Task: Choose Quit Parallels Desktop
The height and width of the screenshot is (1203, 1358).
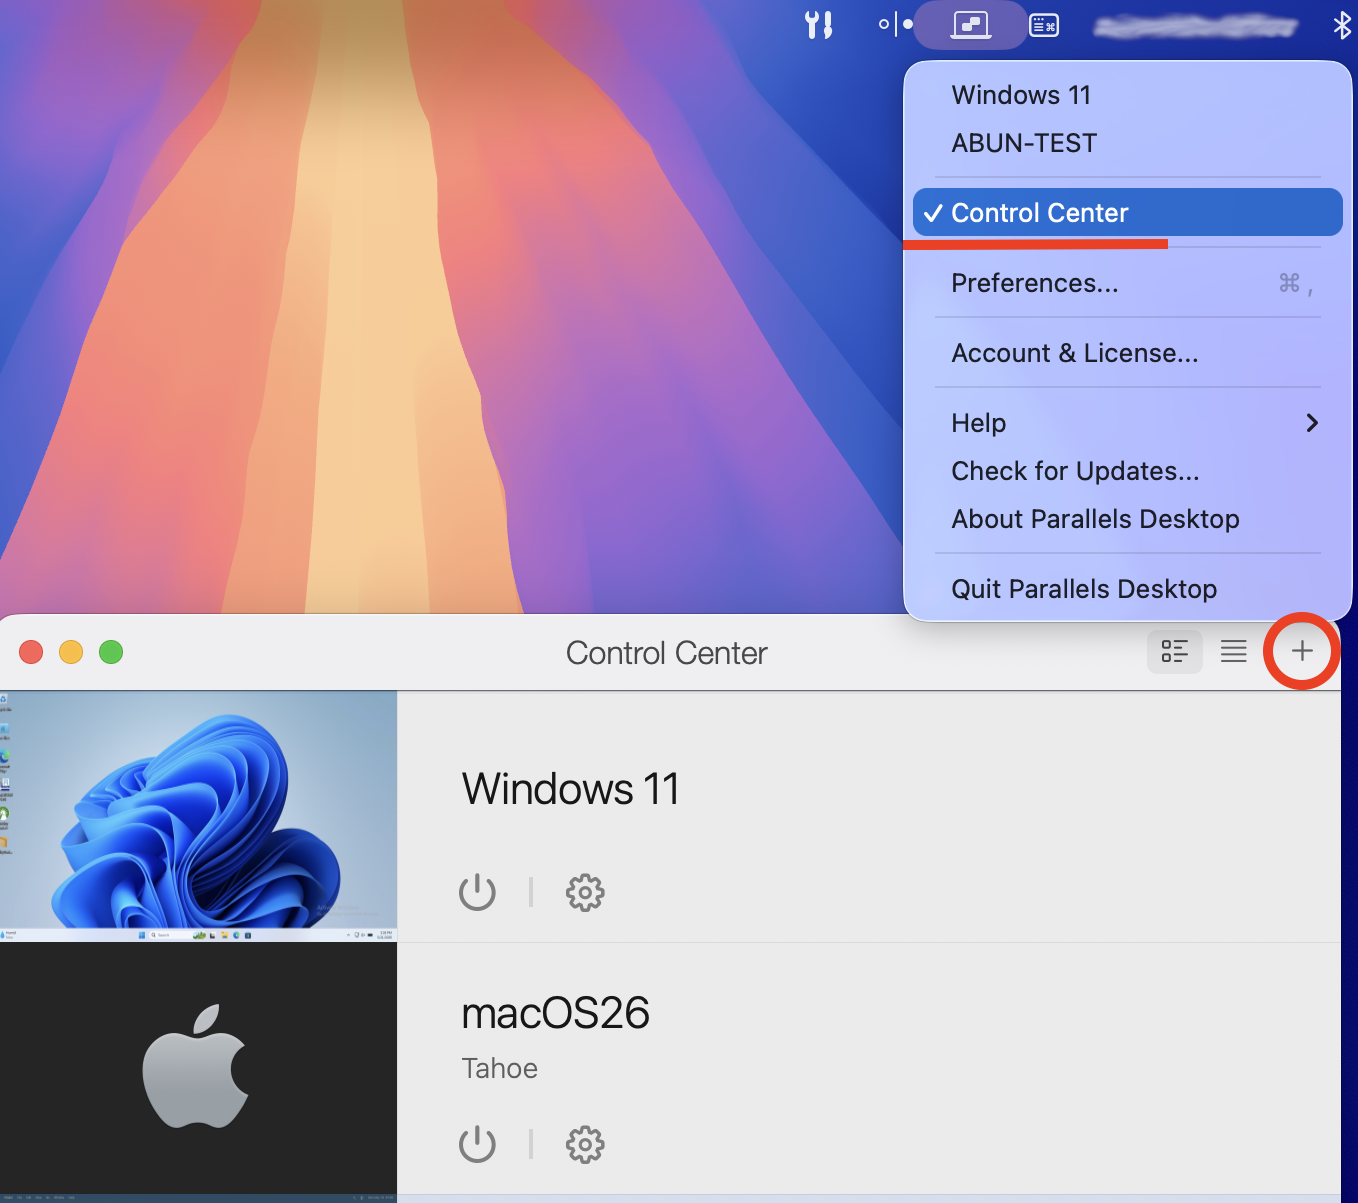Action: coord(1127,589)
